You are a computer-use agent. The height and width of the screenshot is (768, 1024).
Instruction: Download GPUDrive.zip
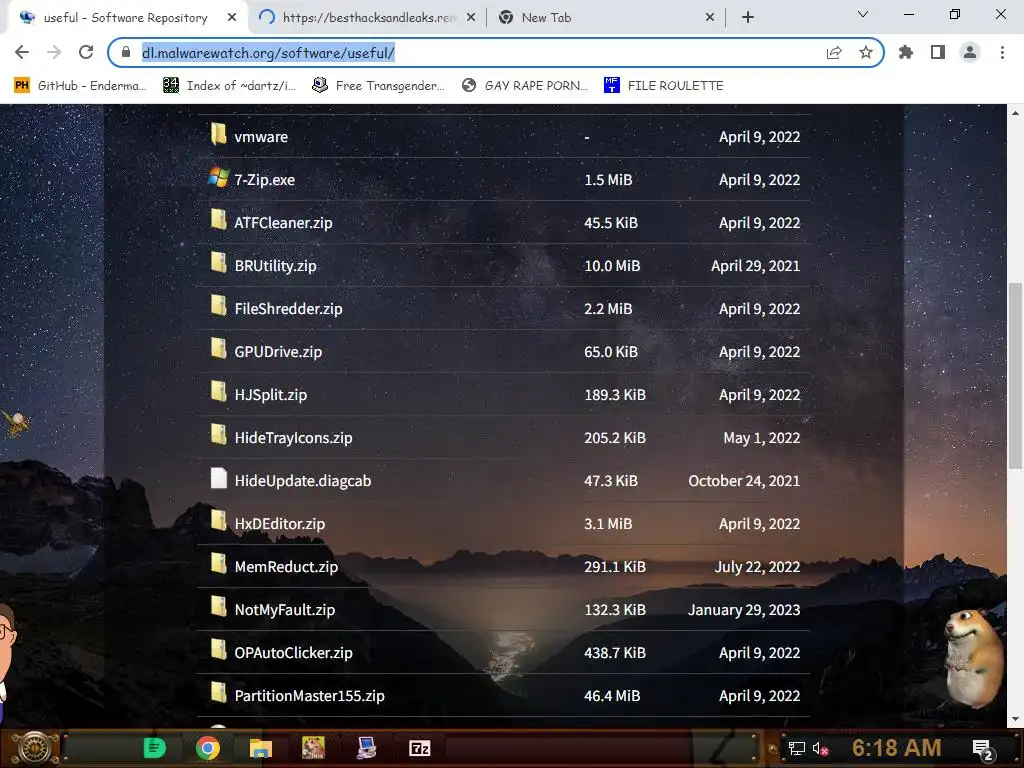coord(278,352)
